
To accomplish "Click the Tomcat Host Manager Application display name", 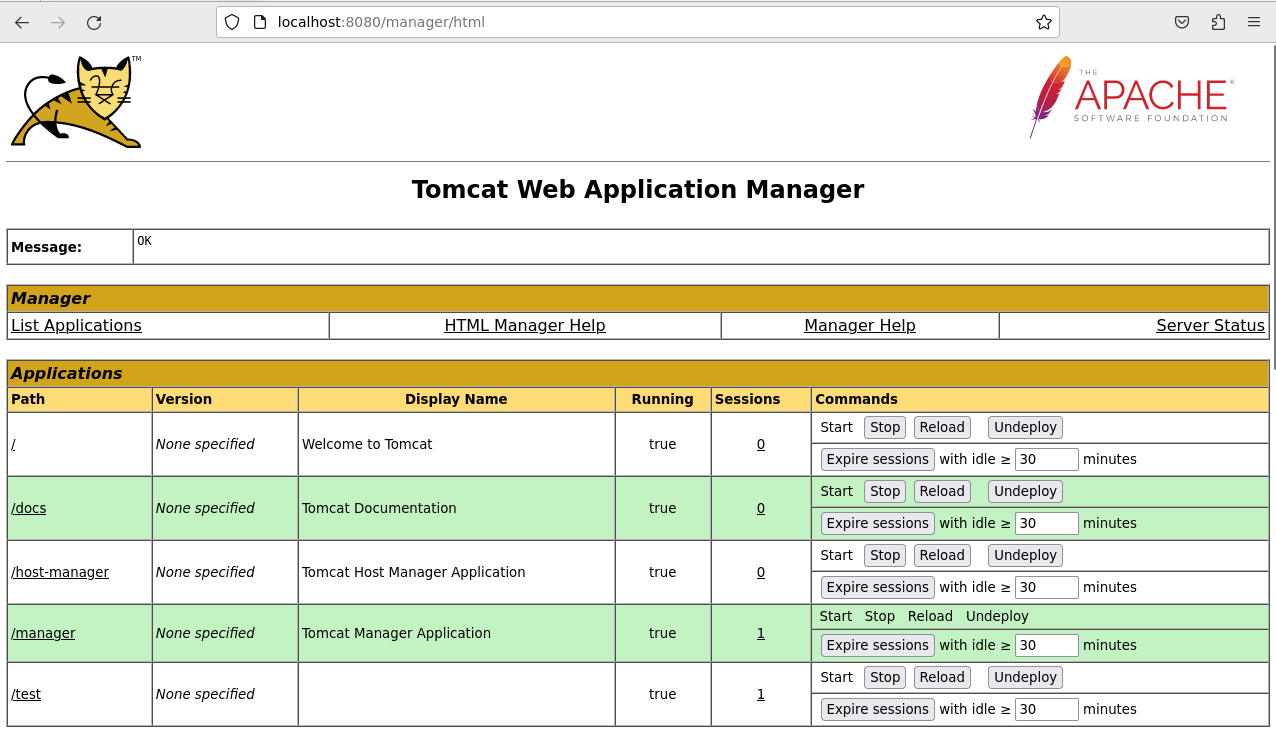I will click(x=413, y=572).
